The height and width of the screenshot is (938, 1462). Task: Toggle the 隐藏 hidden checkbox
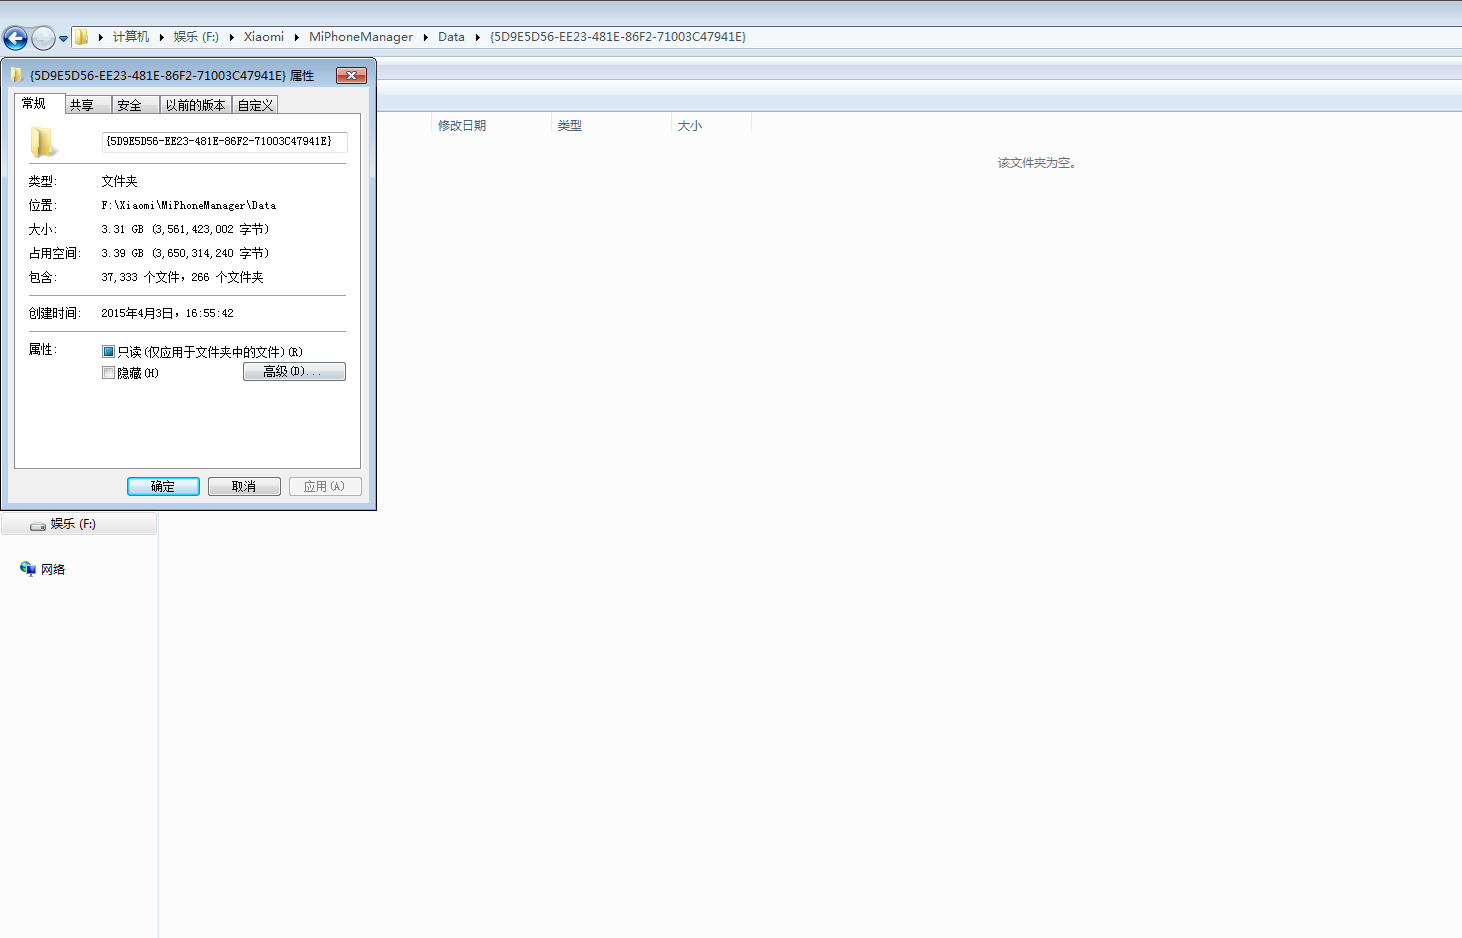(108, 373)
